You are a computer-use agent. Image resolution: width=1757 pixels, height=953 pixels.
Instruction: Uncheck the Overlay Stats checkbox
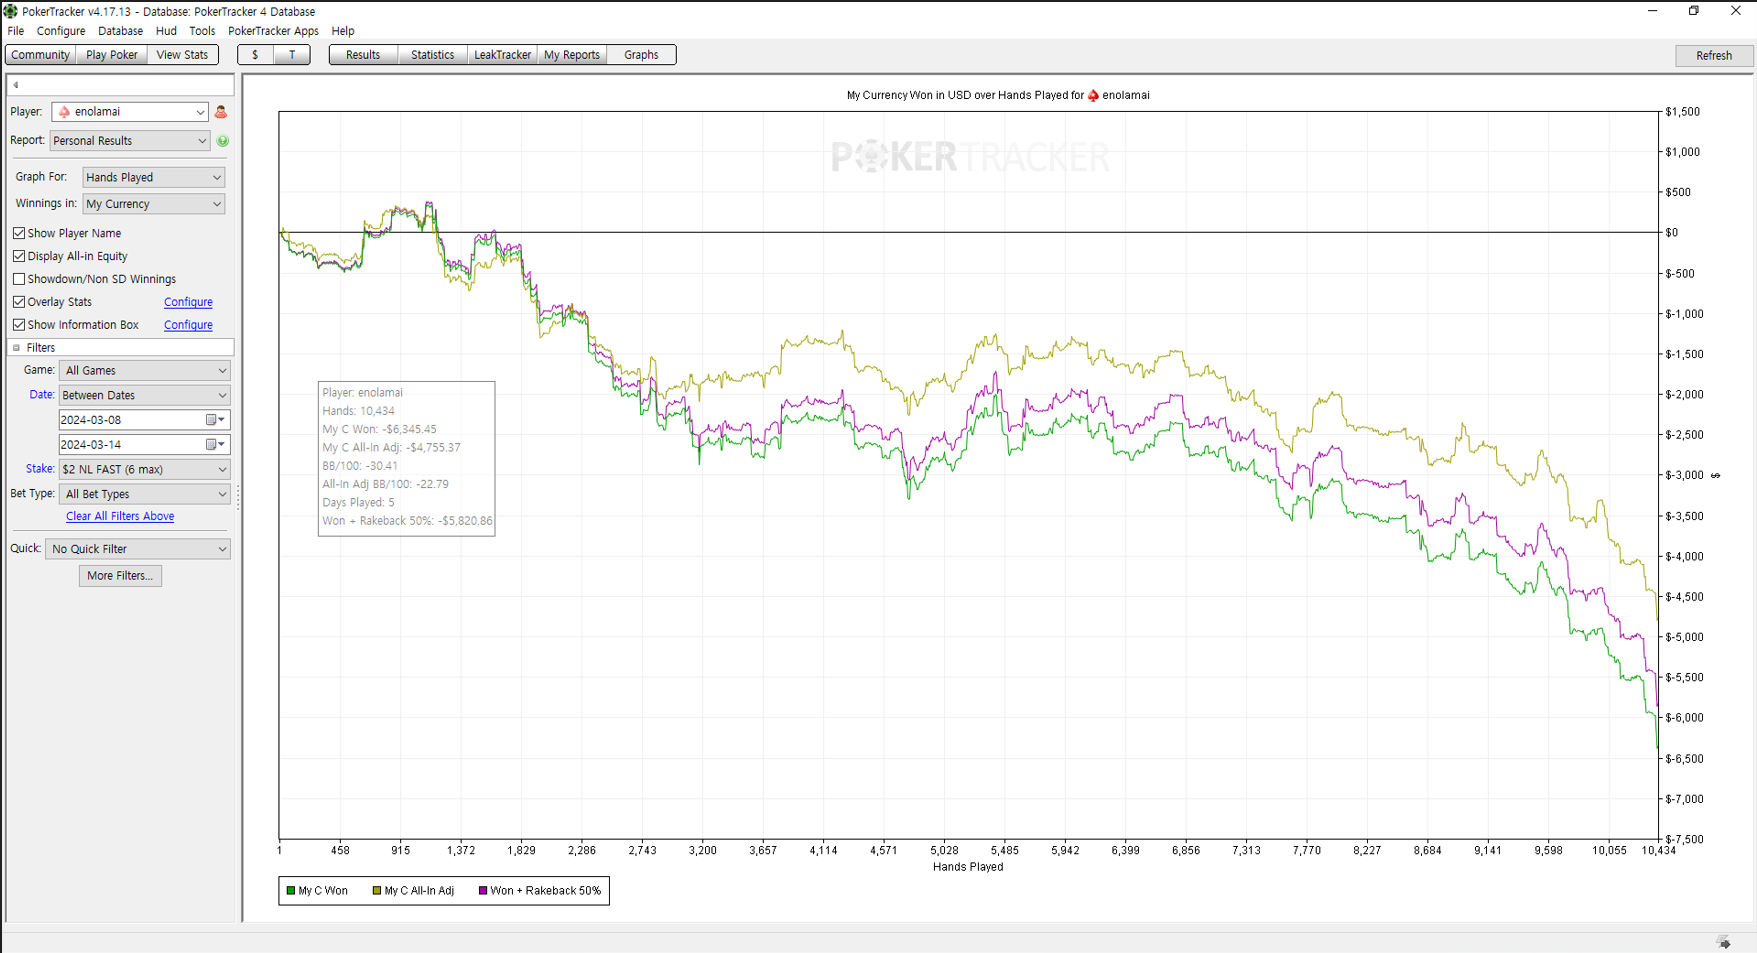coord(19,302)
